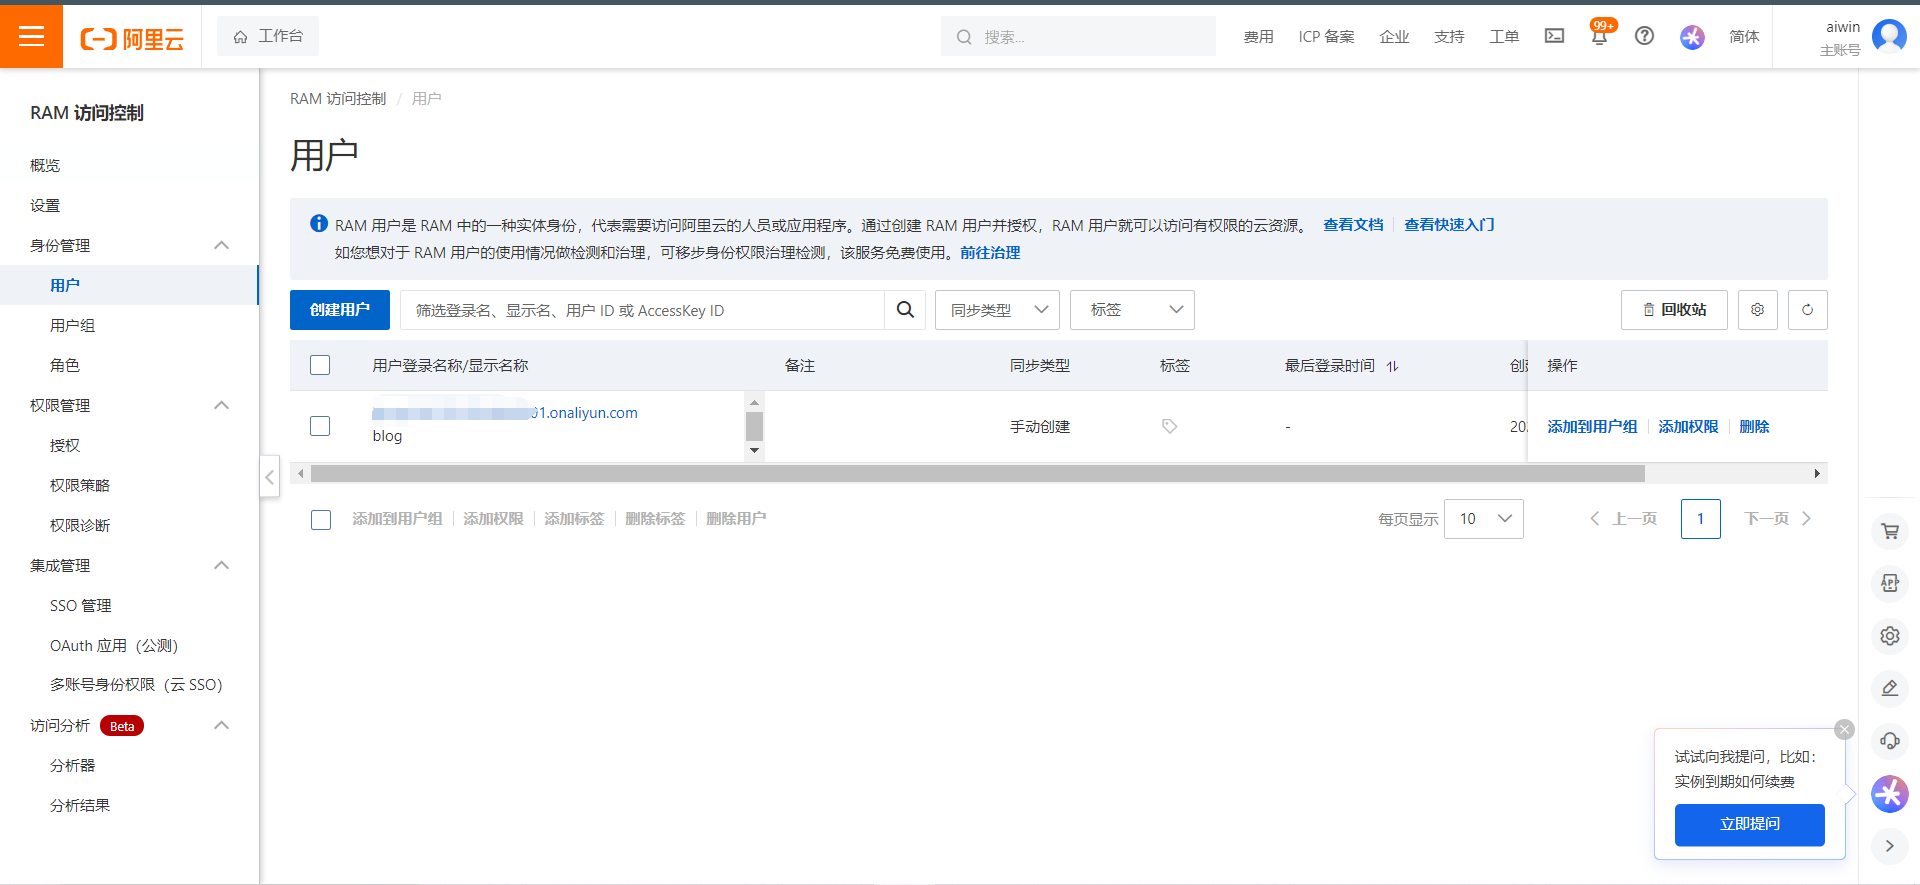Collapse the left navigation panel

pos(269,477)
